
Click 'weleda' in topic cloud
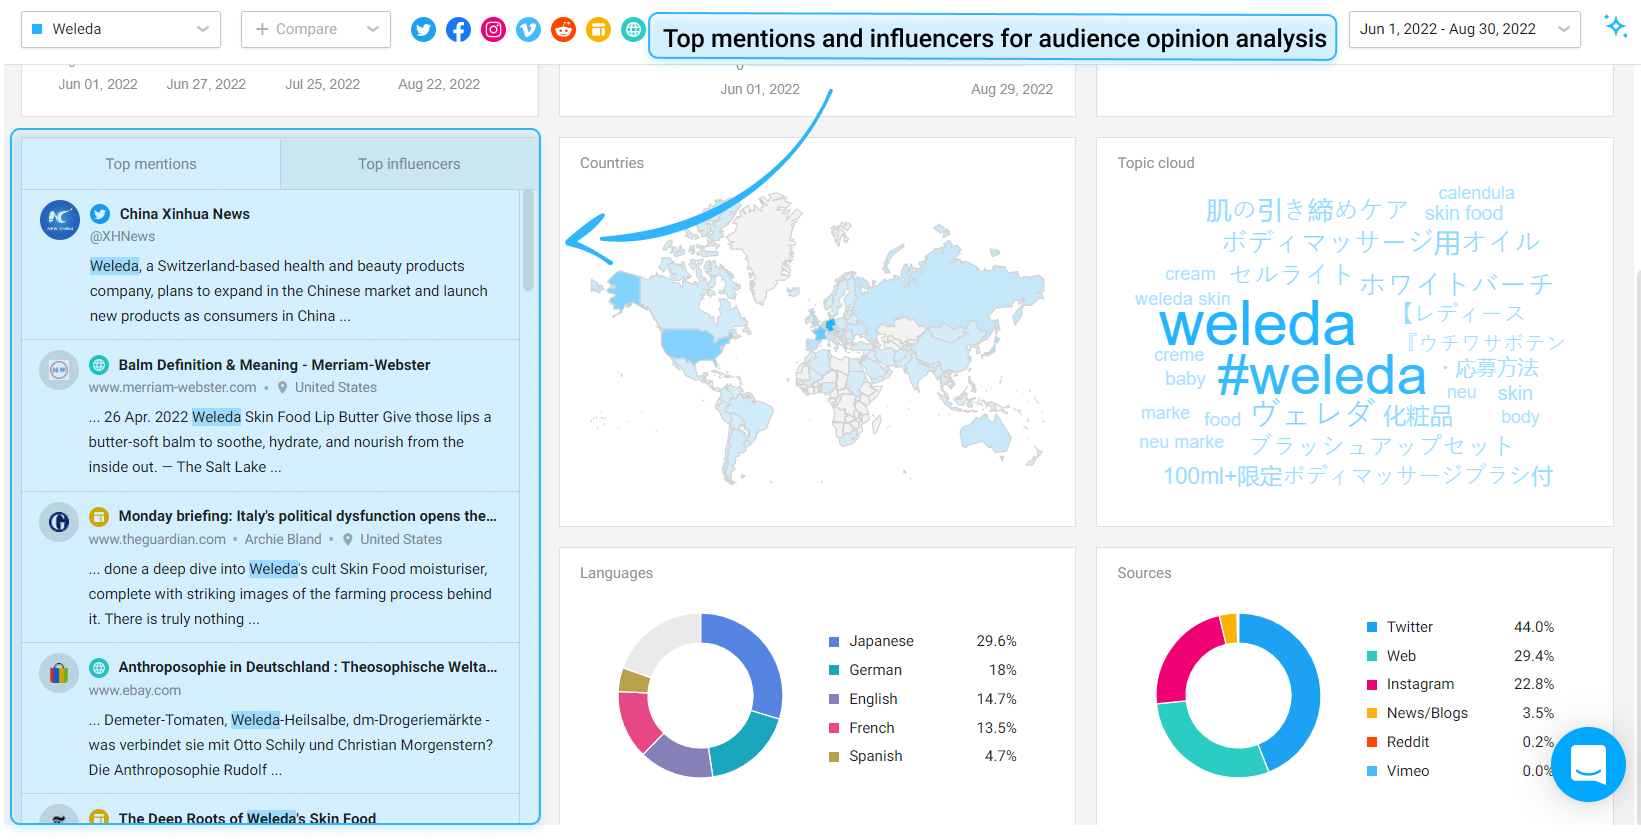pos(1257,325)
